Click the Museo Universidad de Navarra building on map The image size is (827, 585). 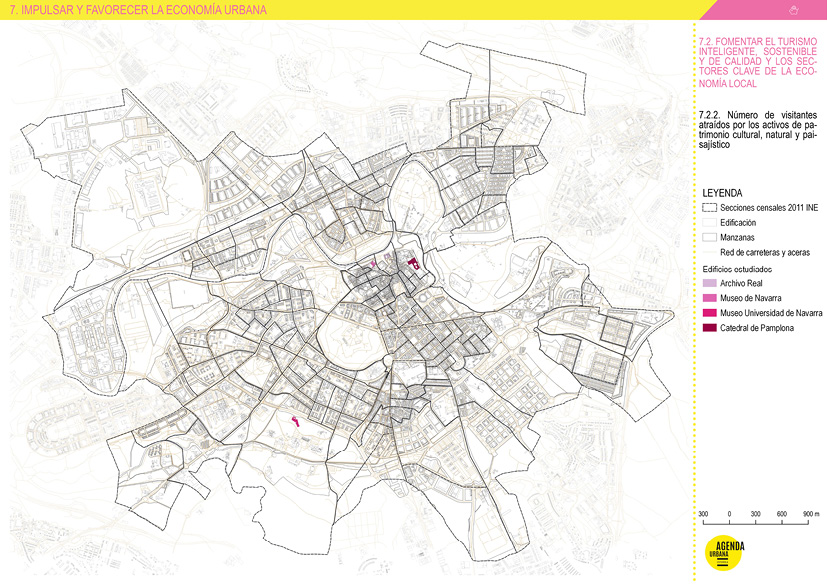coord(295,422)
